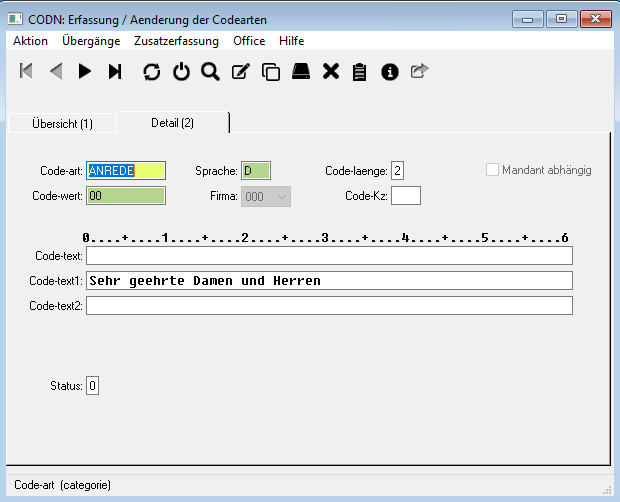Jump to the first record
Image resolution: width=620 pixels, height=502 pixels.
point(27,71)
